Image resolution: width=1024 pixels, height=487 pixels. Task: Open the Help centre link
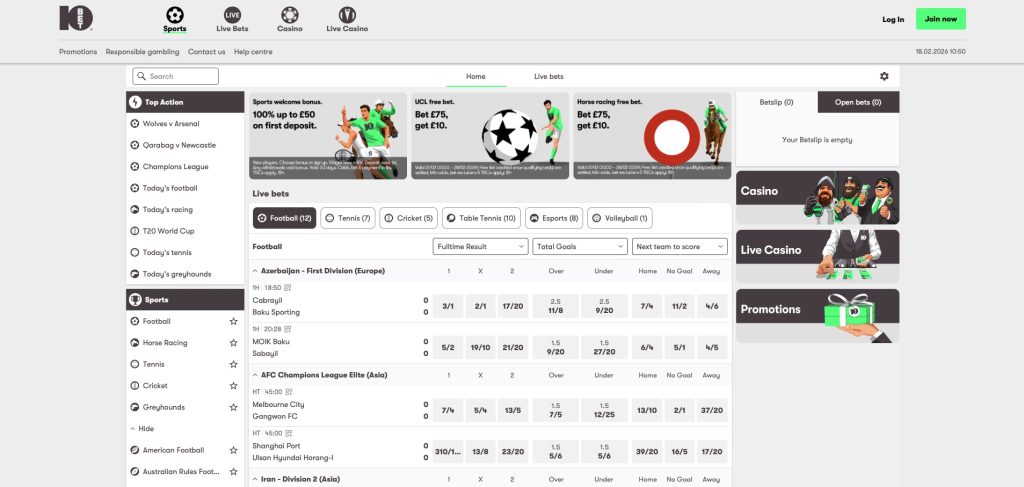point(253,52)
